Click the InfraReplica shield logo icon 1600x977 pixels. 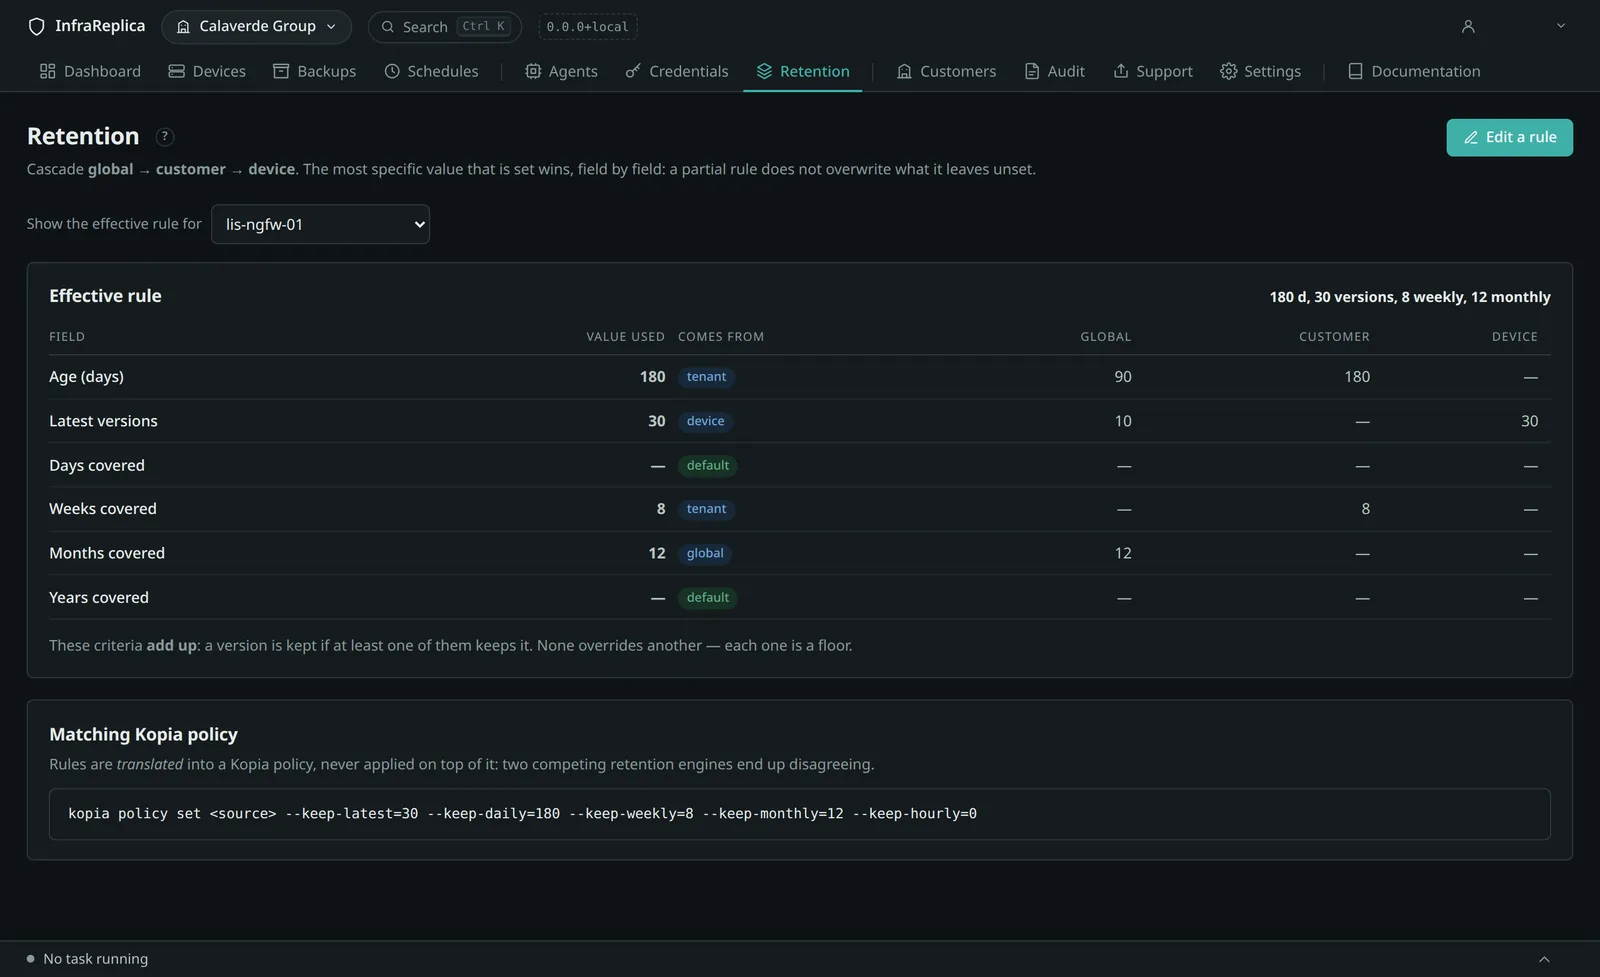point(37,27)
